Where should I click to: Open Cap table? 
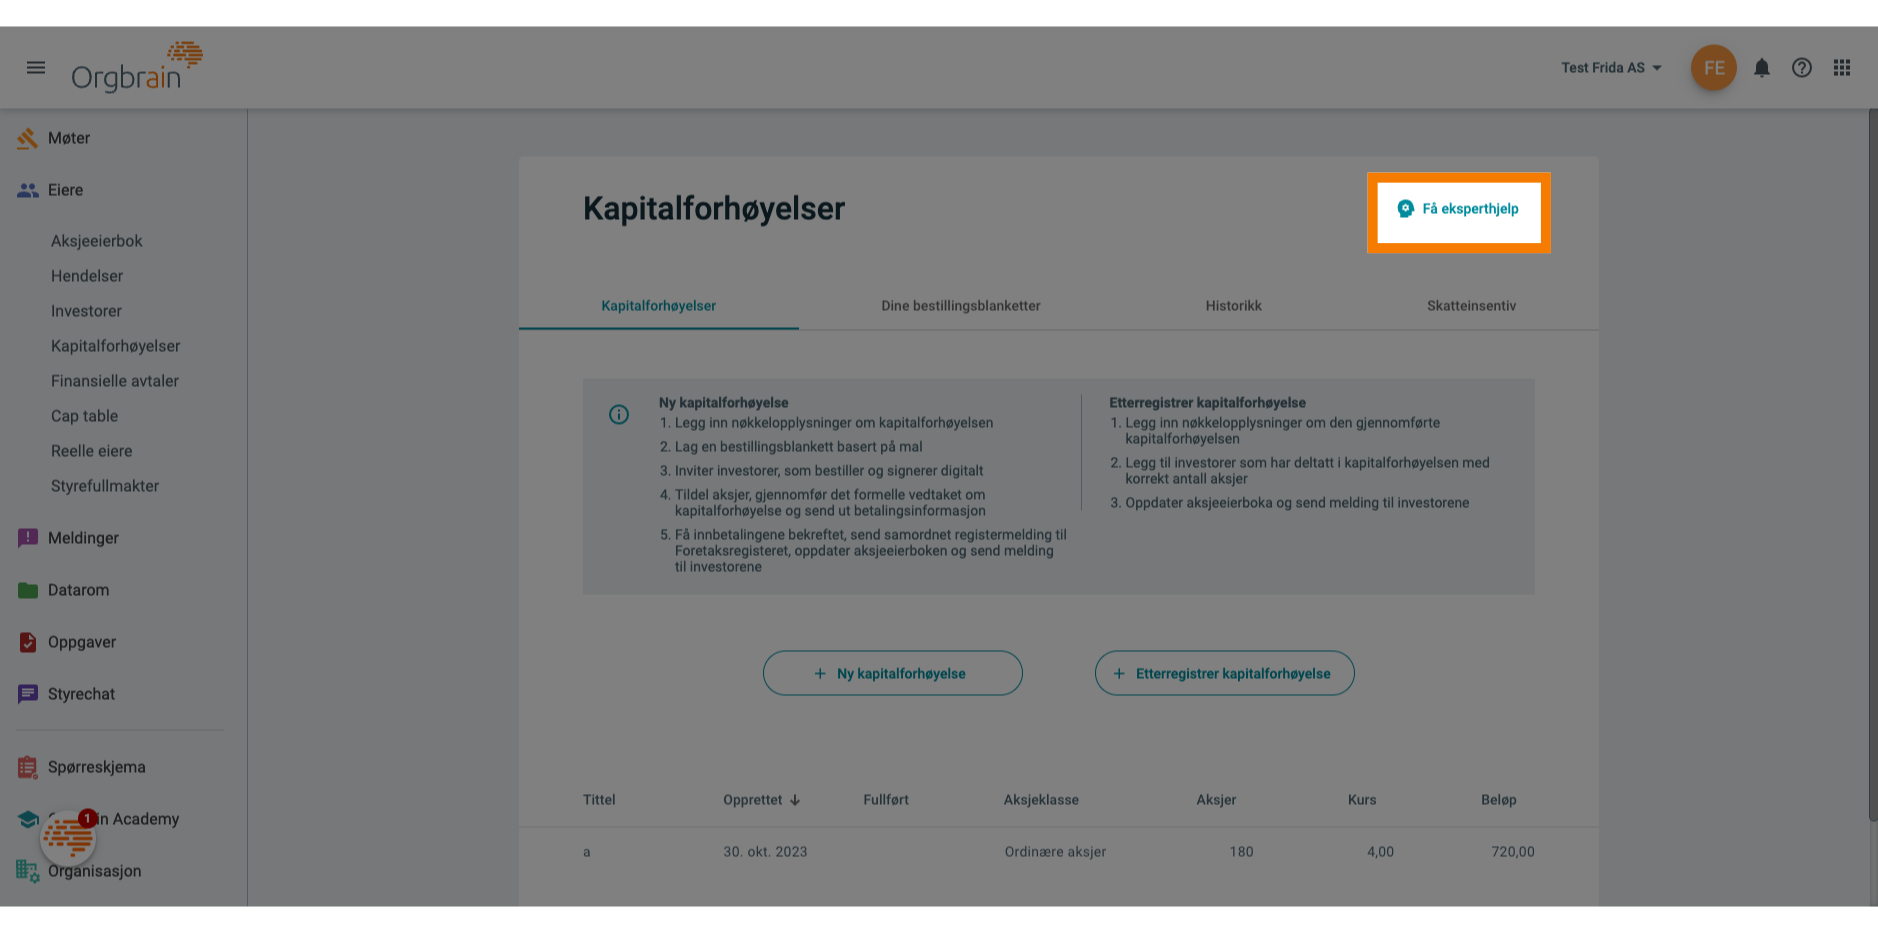point(84,416)
